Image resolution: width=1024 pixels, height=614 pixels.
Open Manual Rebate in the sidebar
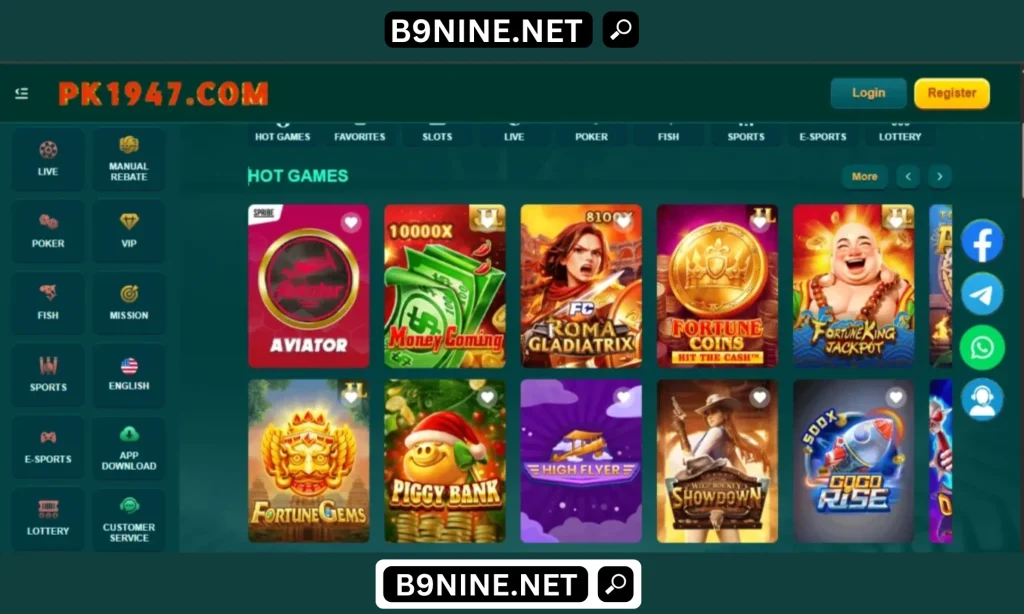(129, 159)
